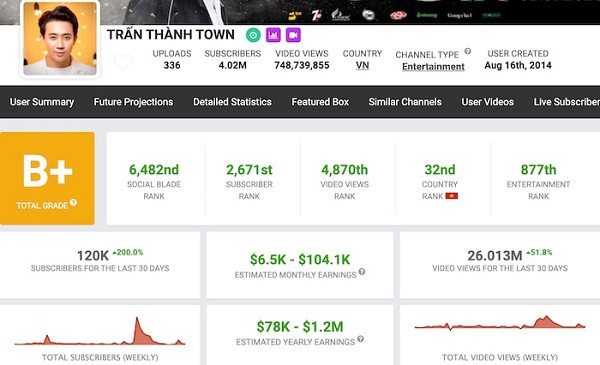Open the Similar Channels tab
Viewport: 600px width, 365px height.
coord(405,102)
